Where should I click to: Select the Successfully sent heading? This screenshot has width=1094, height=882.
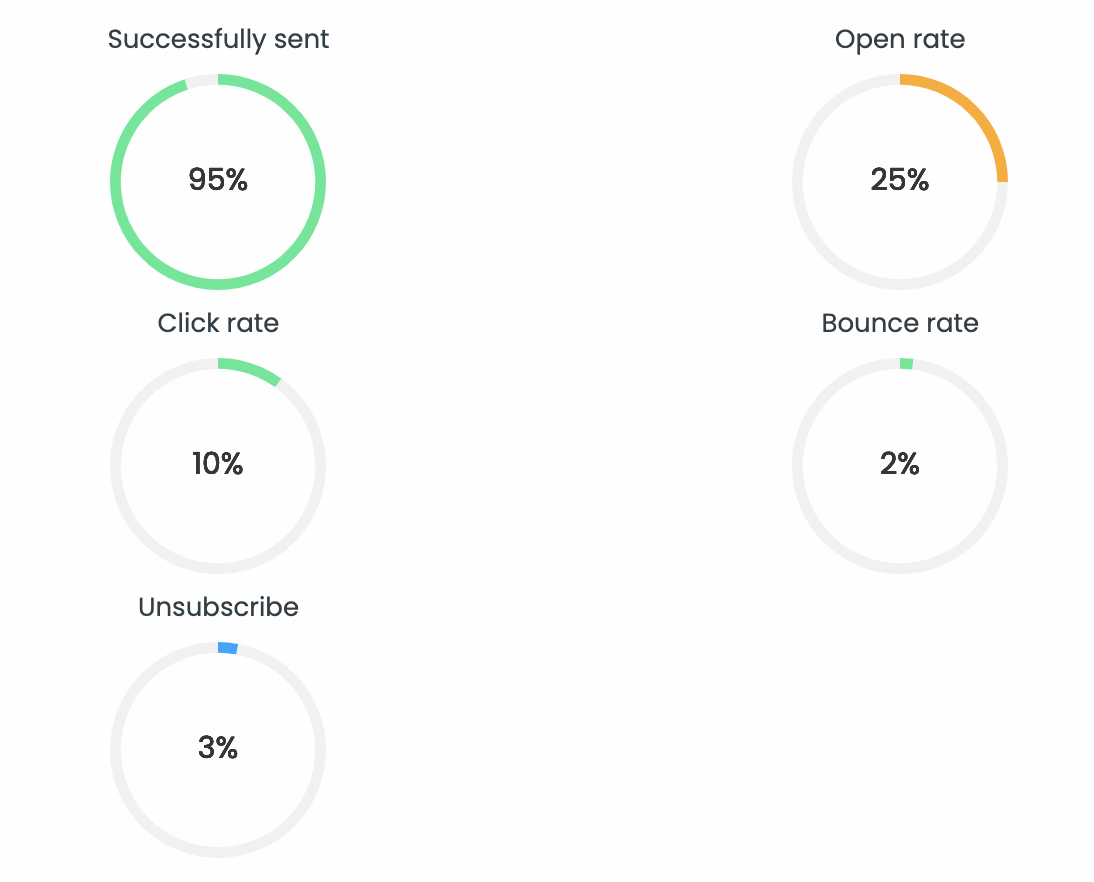click(x=218, y=40)
